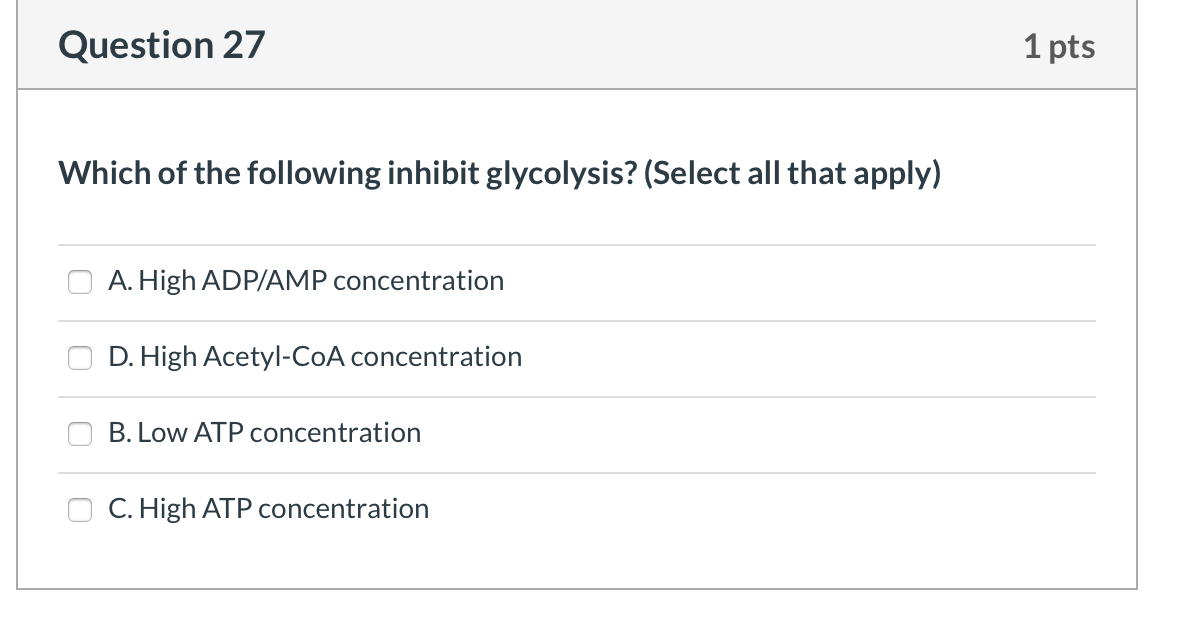Select the Low ATP answer text
The width and height of the screenshot is (1200, 622).
pos(265,432)
